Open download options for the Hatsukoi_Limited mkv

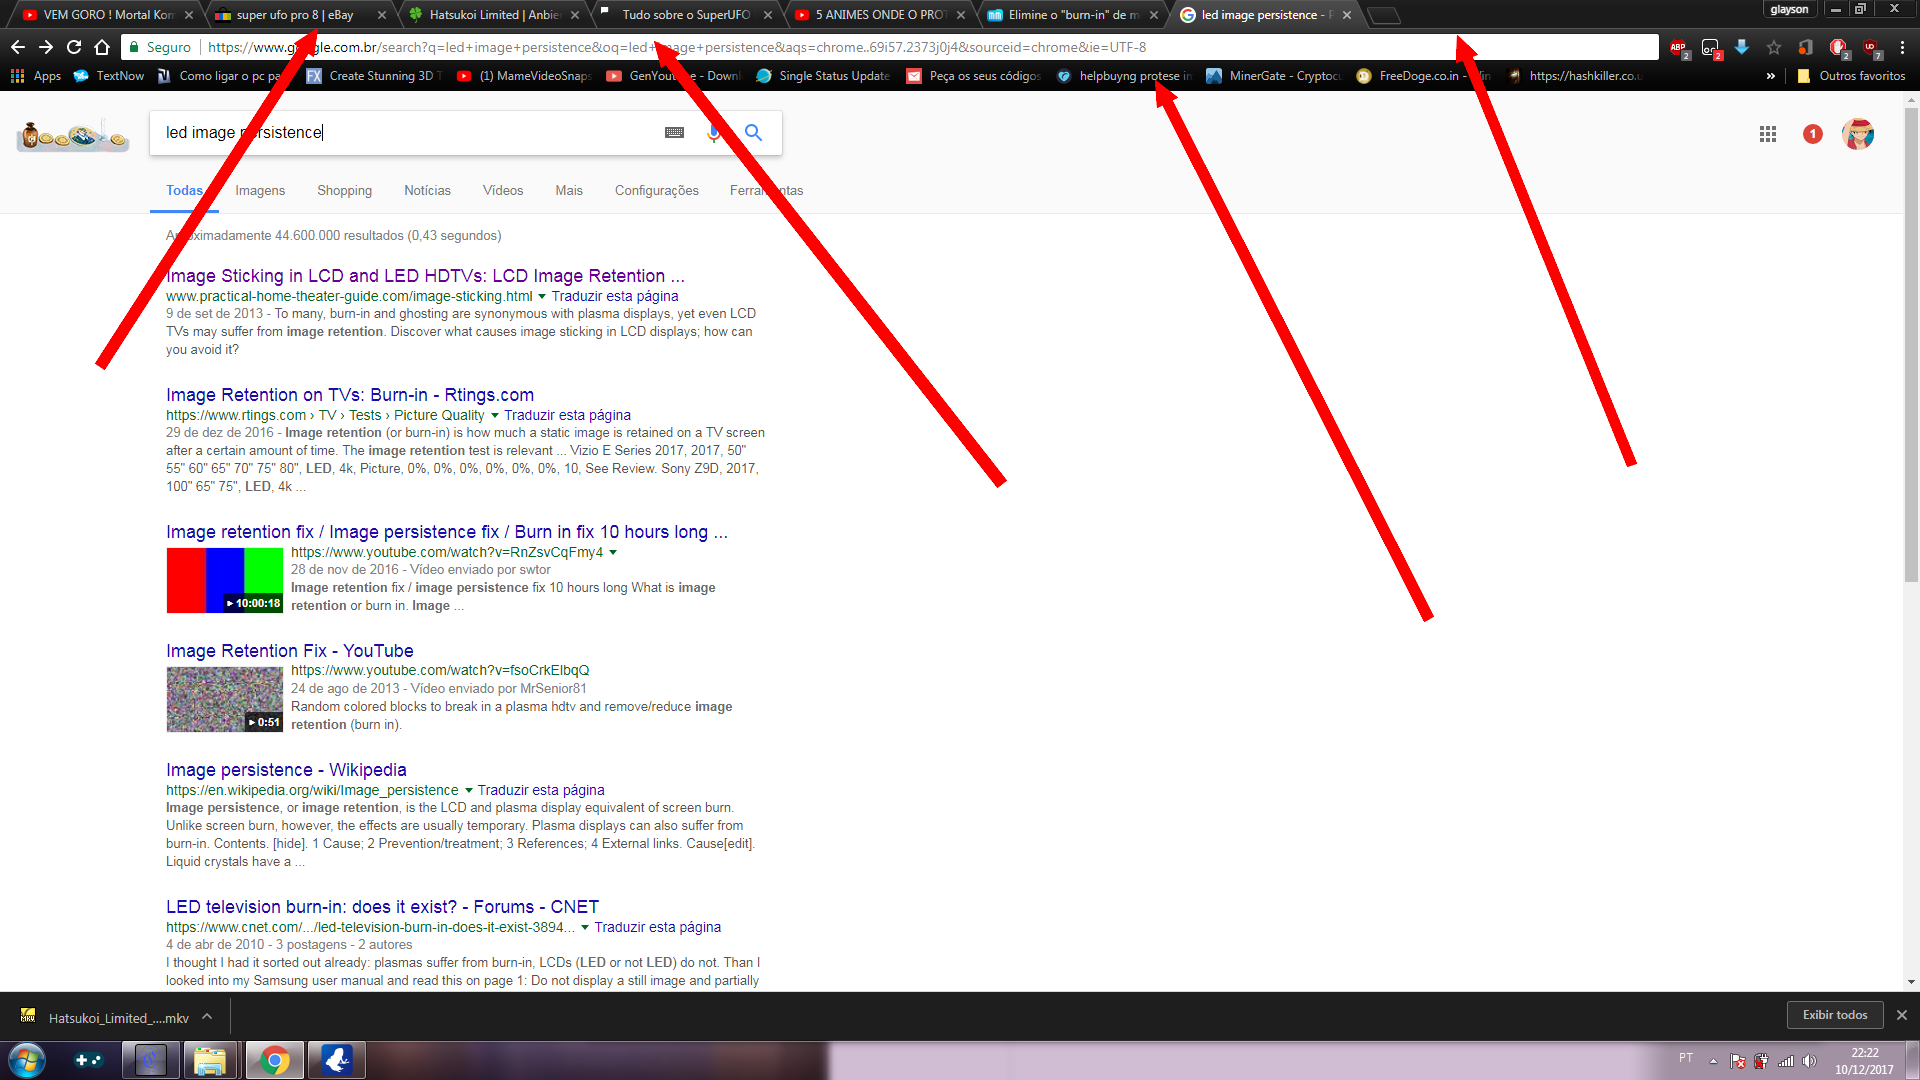click(207, 1017)
